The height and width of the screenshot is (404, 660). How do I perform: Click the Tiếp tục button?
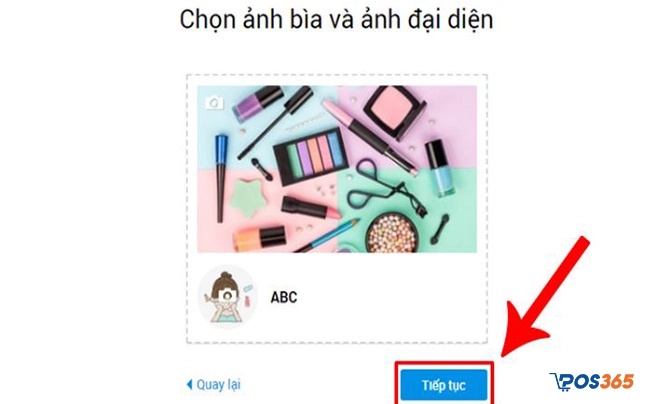pos(444,385)
